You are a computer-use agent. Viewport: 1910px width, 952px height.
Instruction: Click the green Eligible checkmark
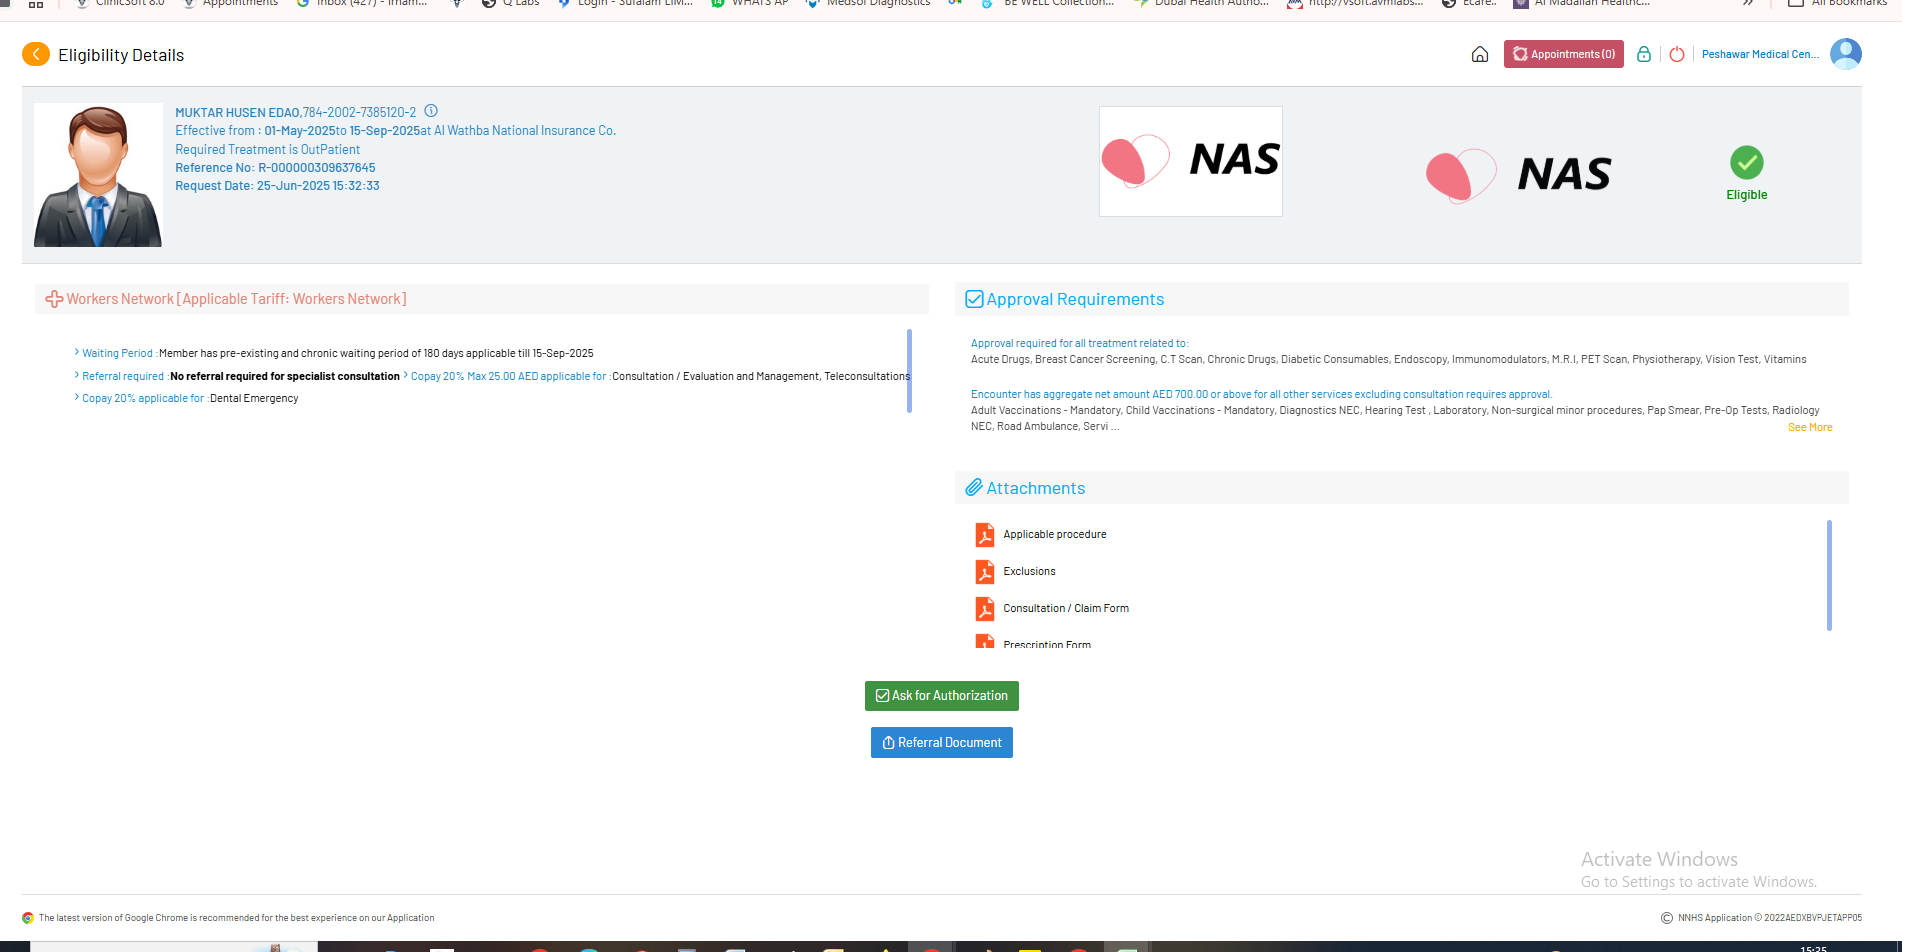[1746, 163]
